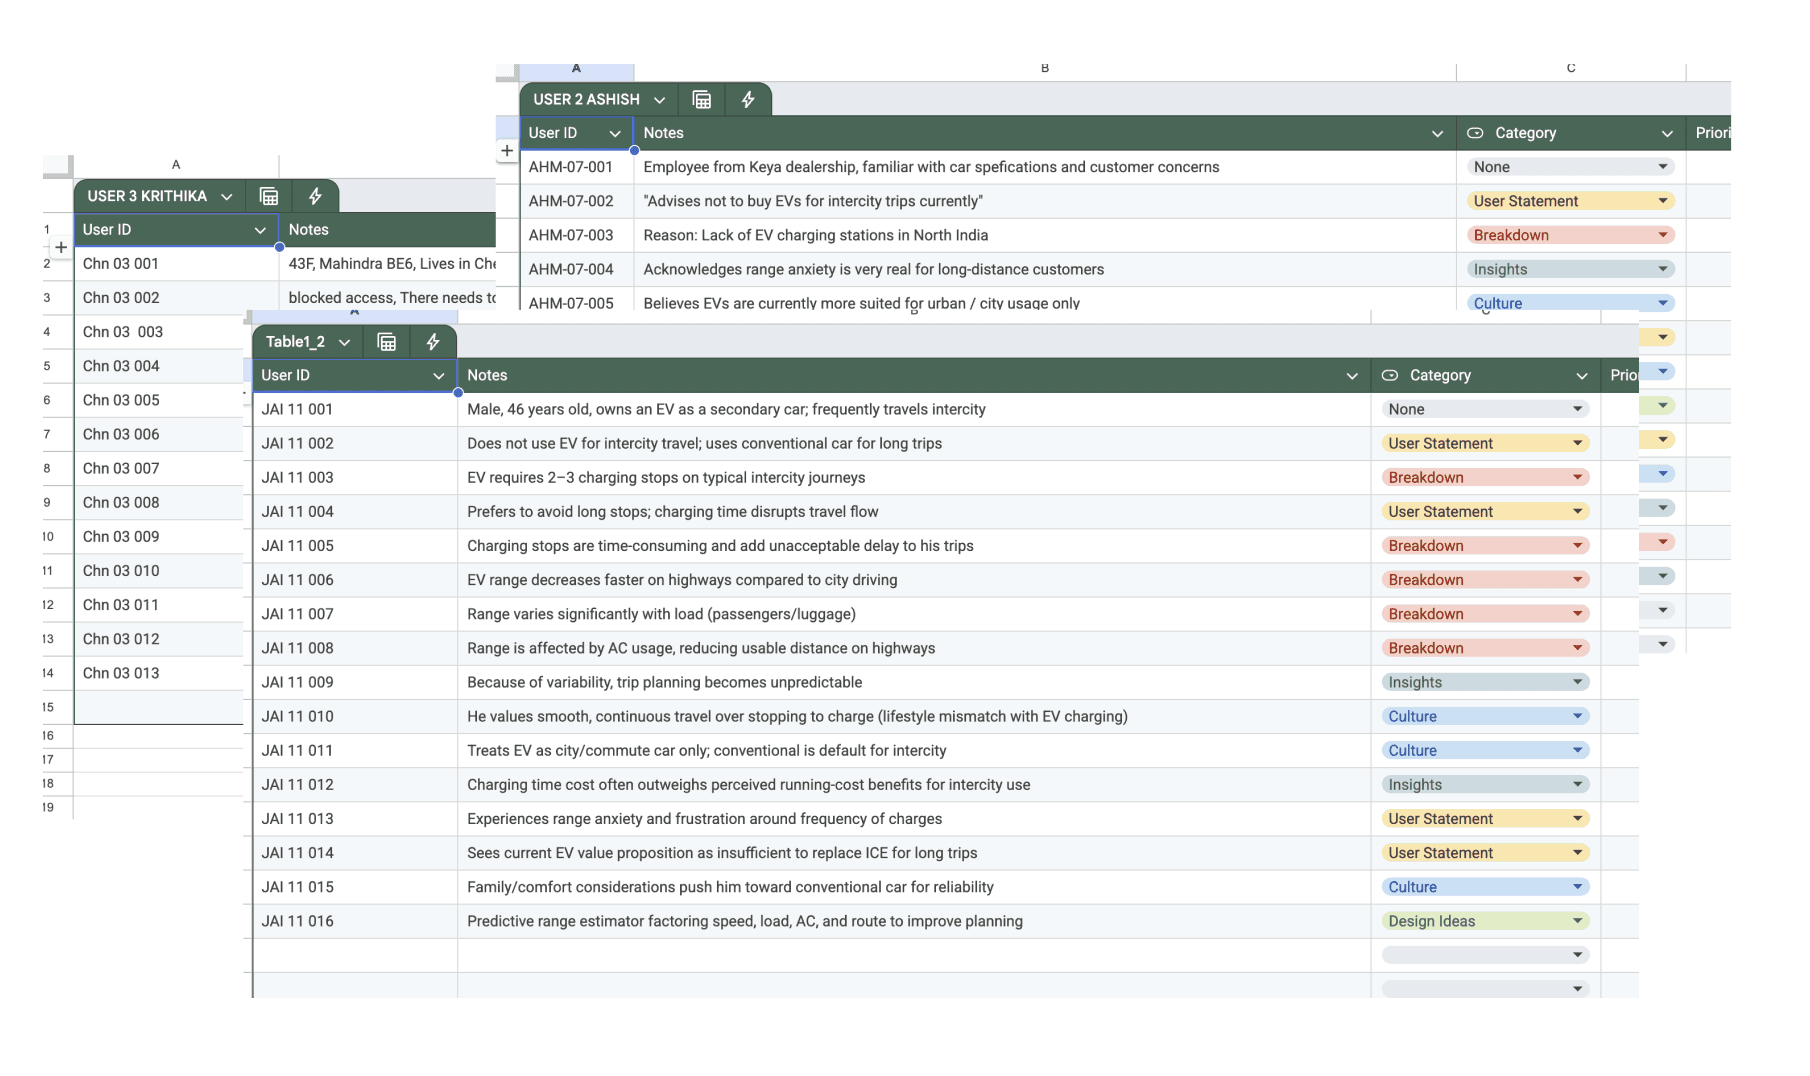Click lightning bolt icon in USER 3 KRITHIKA table

tap(315, 196)
